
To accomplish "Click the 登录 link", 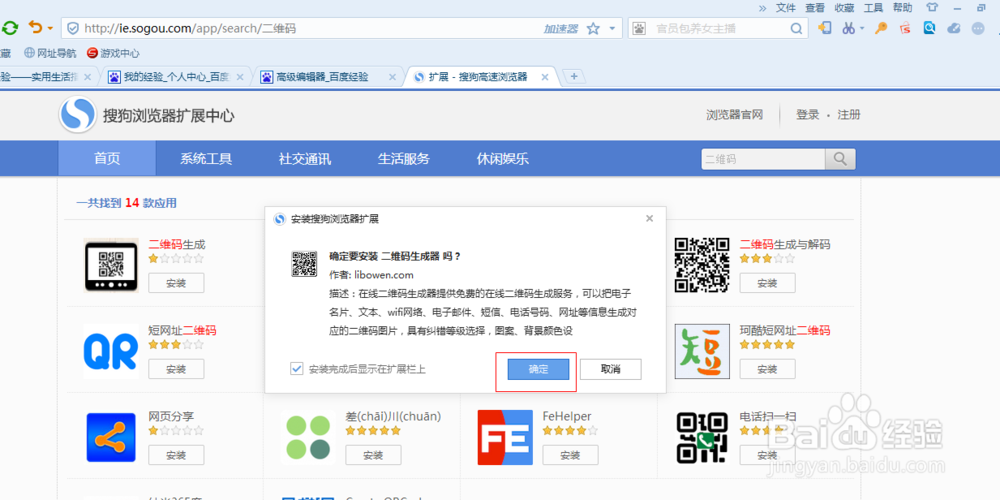I will [x=807, y=115].
